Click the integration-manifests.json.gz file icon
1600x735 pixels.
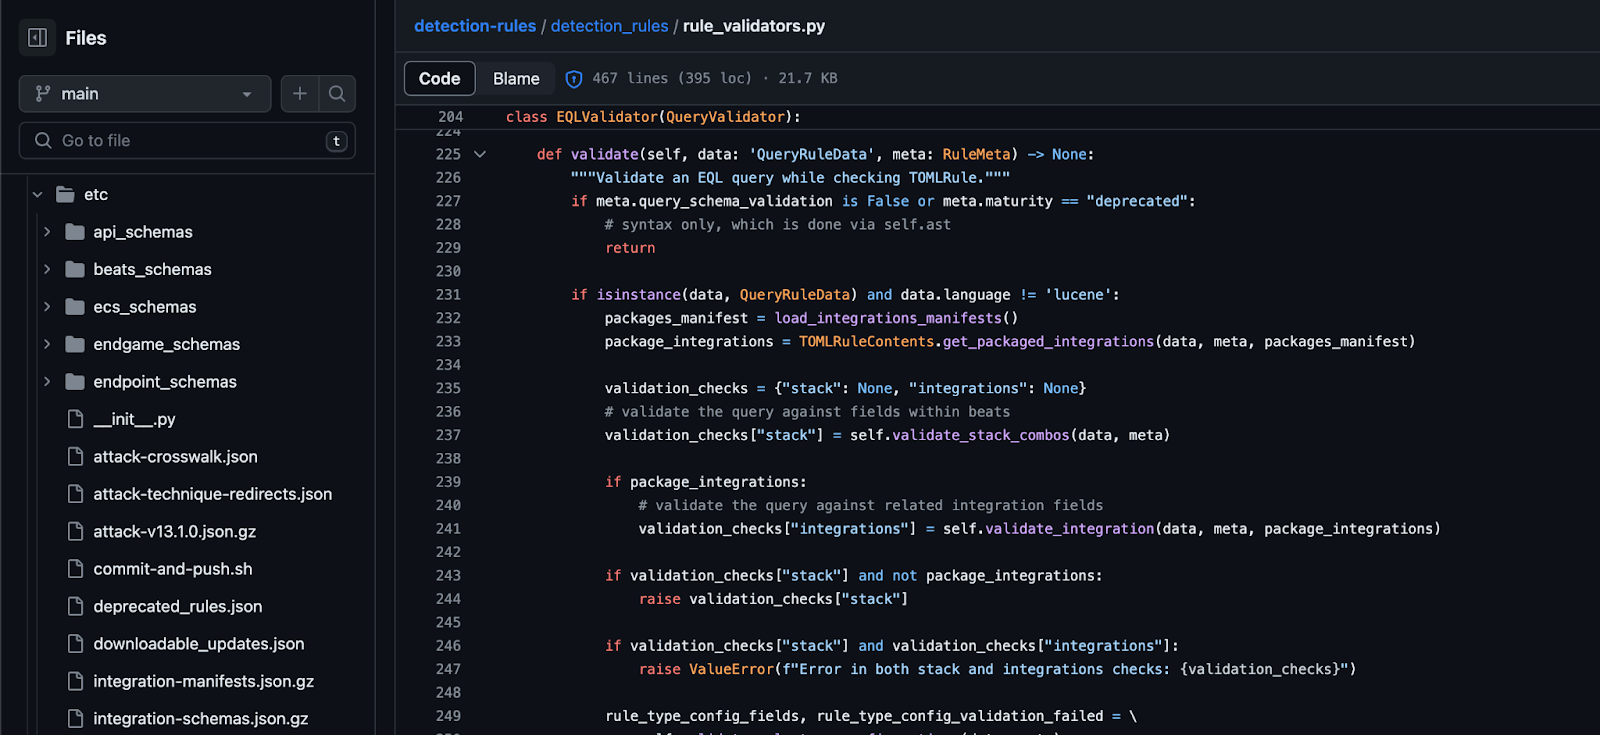(75, 682)
